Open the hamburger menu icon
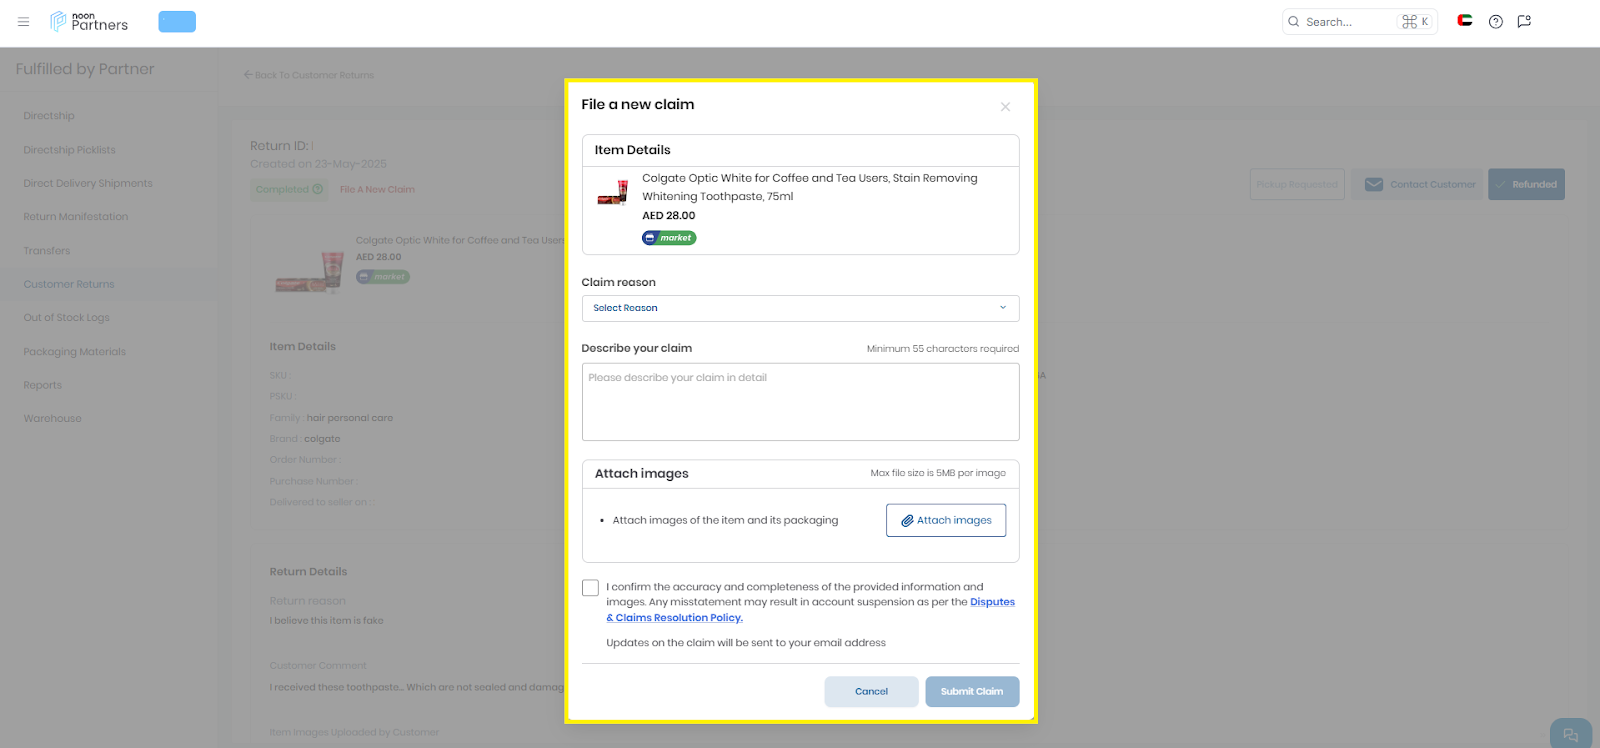This screenshot has width=1600, height=748. [x=24, y=21]
